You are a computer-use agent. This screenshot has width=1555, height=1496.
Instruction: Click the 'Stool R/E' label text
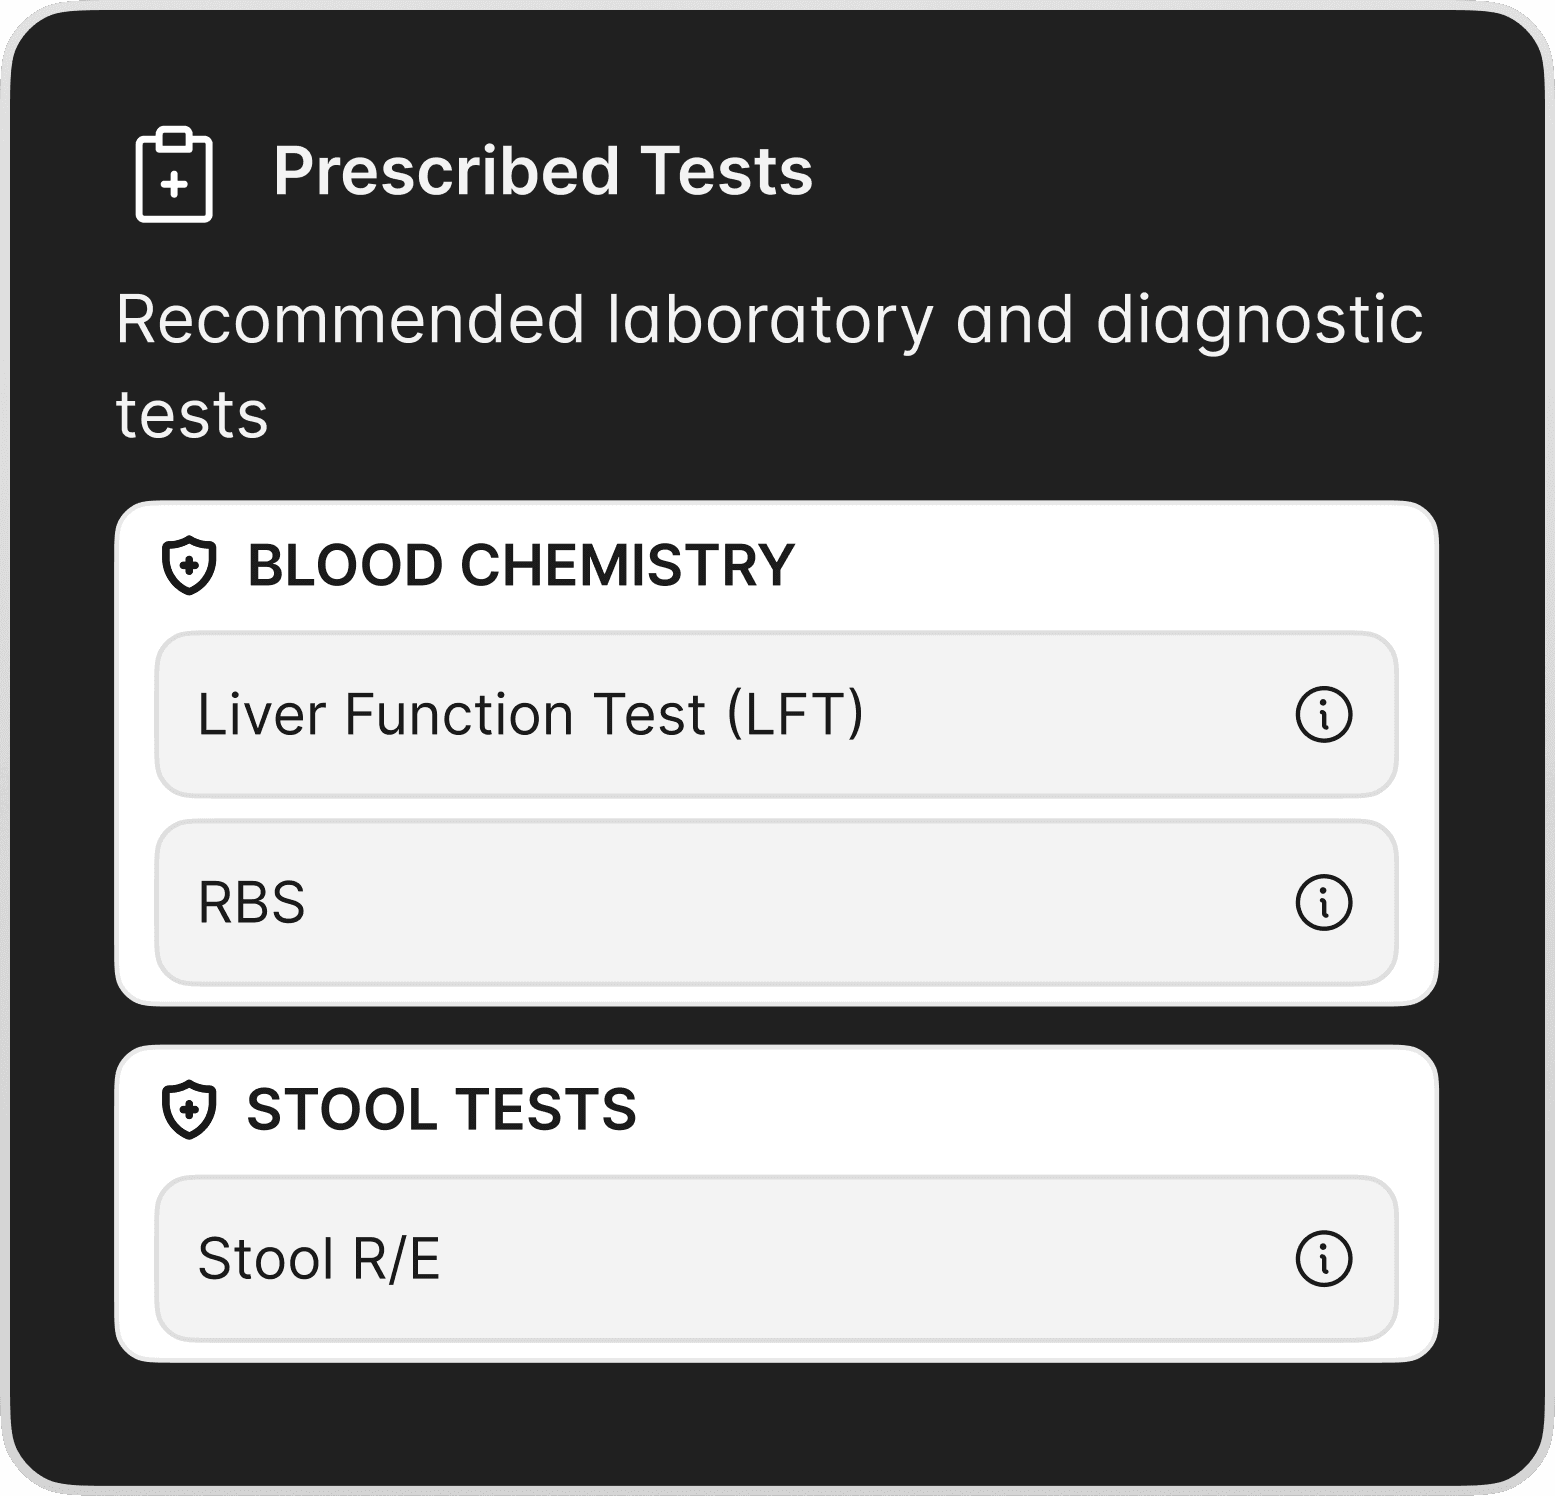(318, 1259)
